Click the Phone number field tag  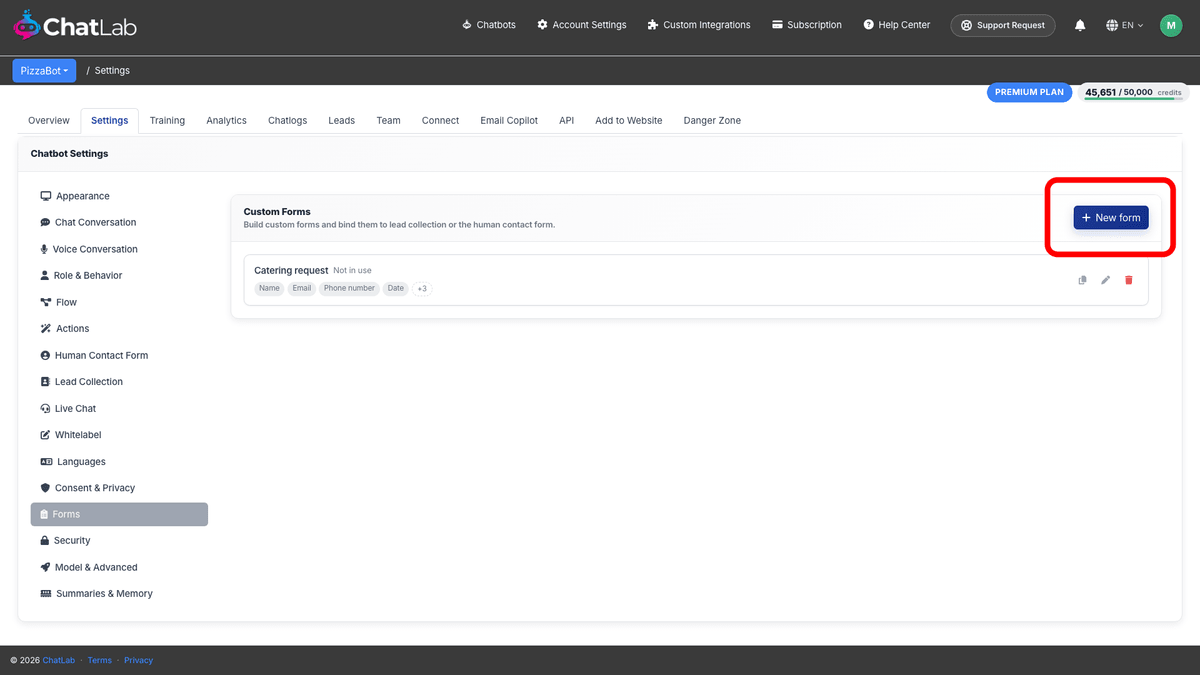pyautogui.click(x=349, y=288)
